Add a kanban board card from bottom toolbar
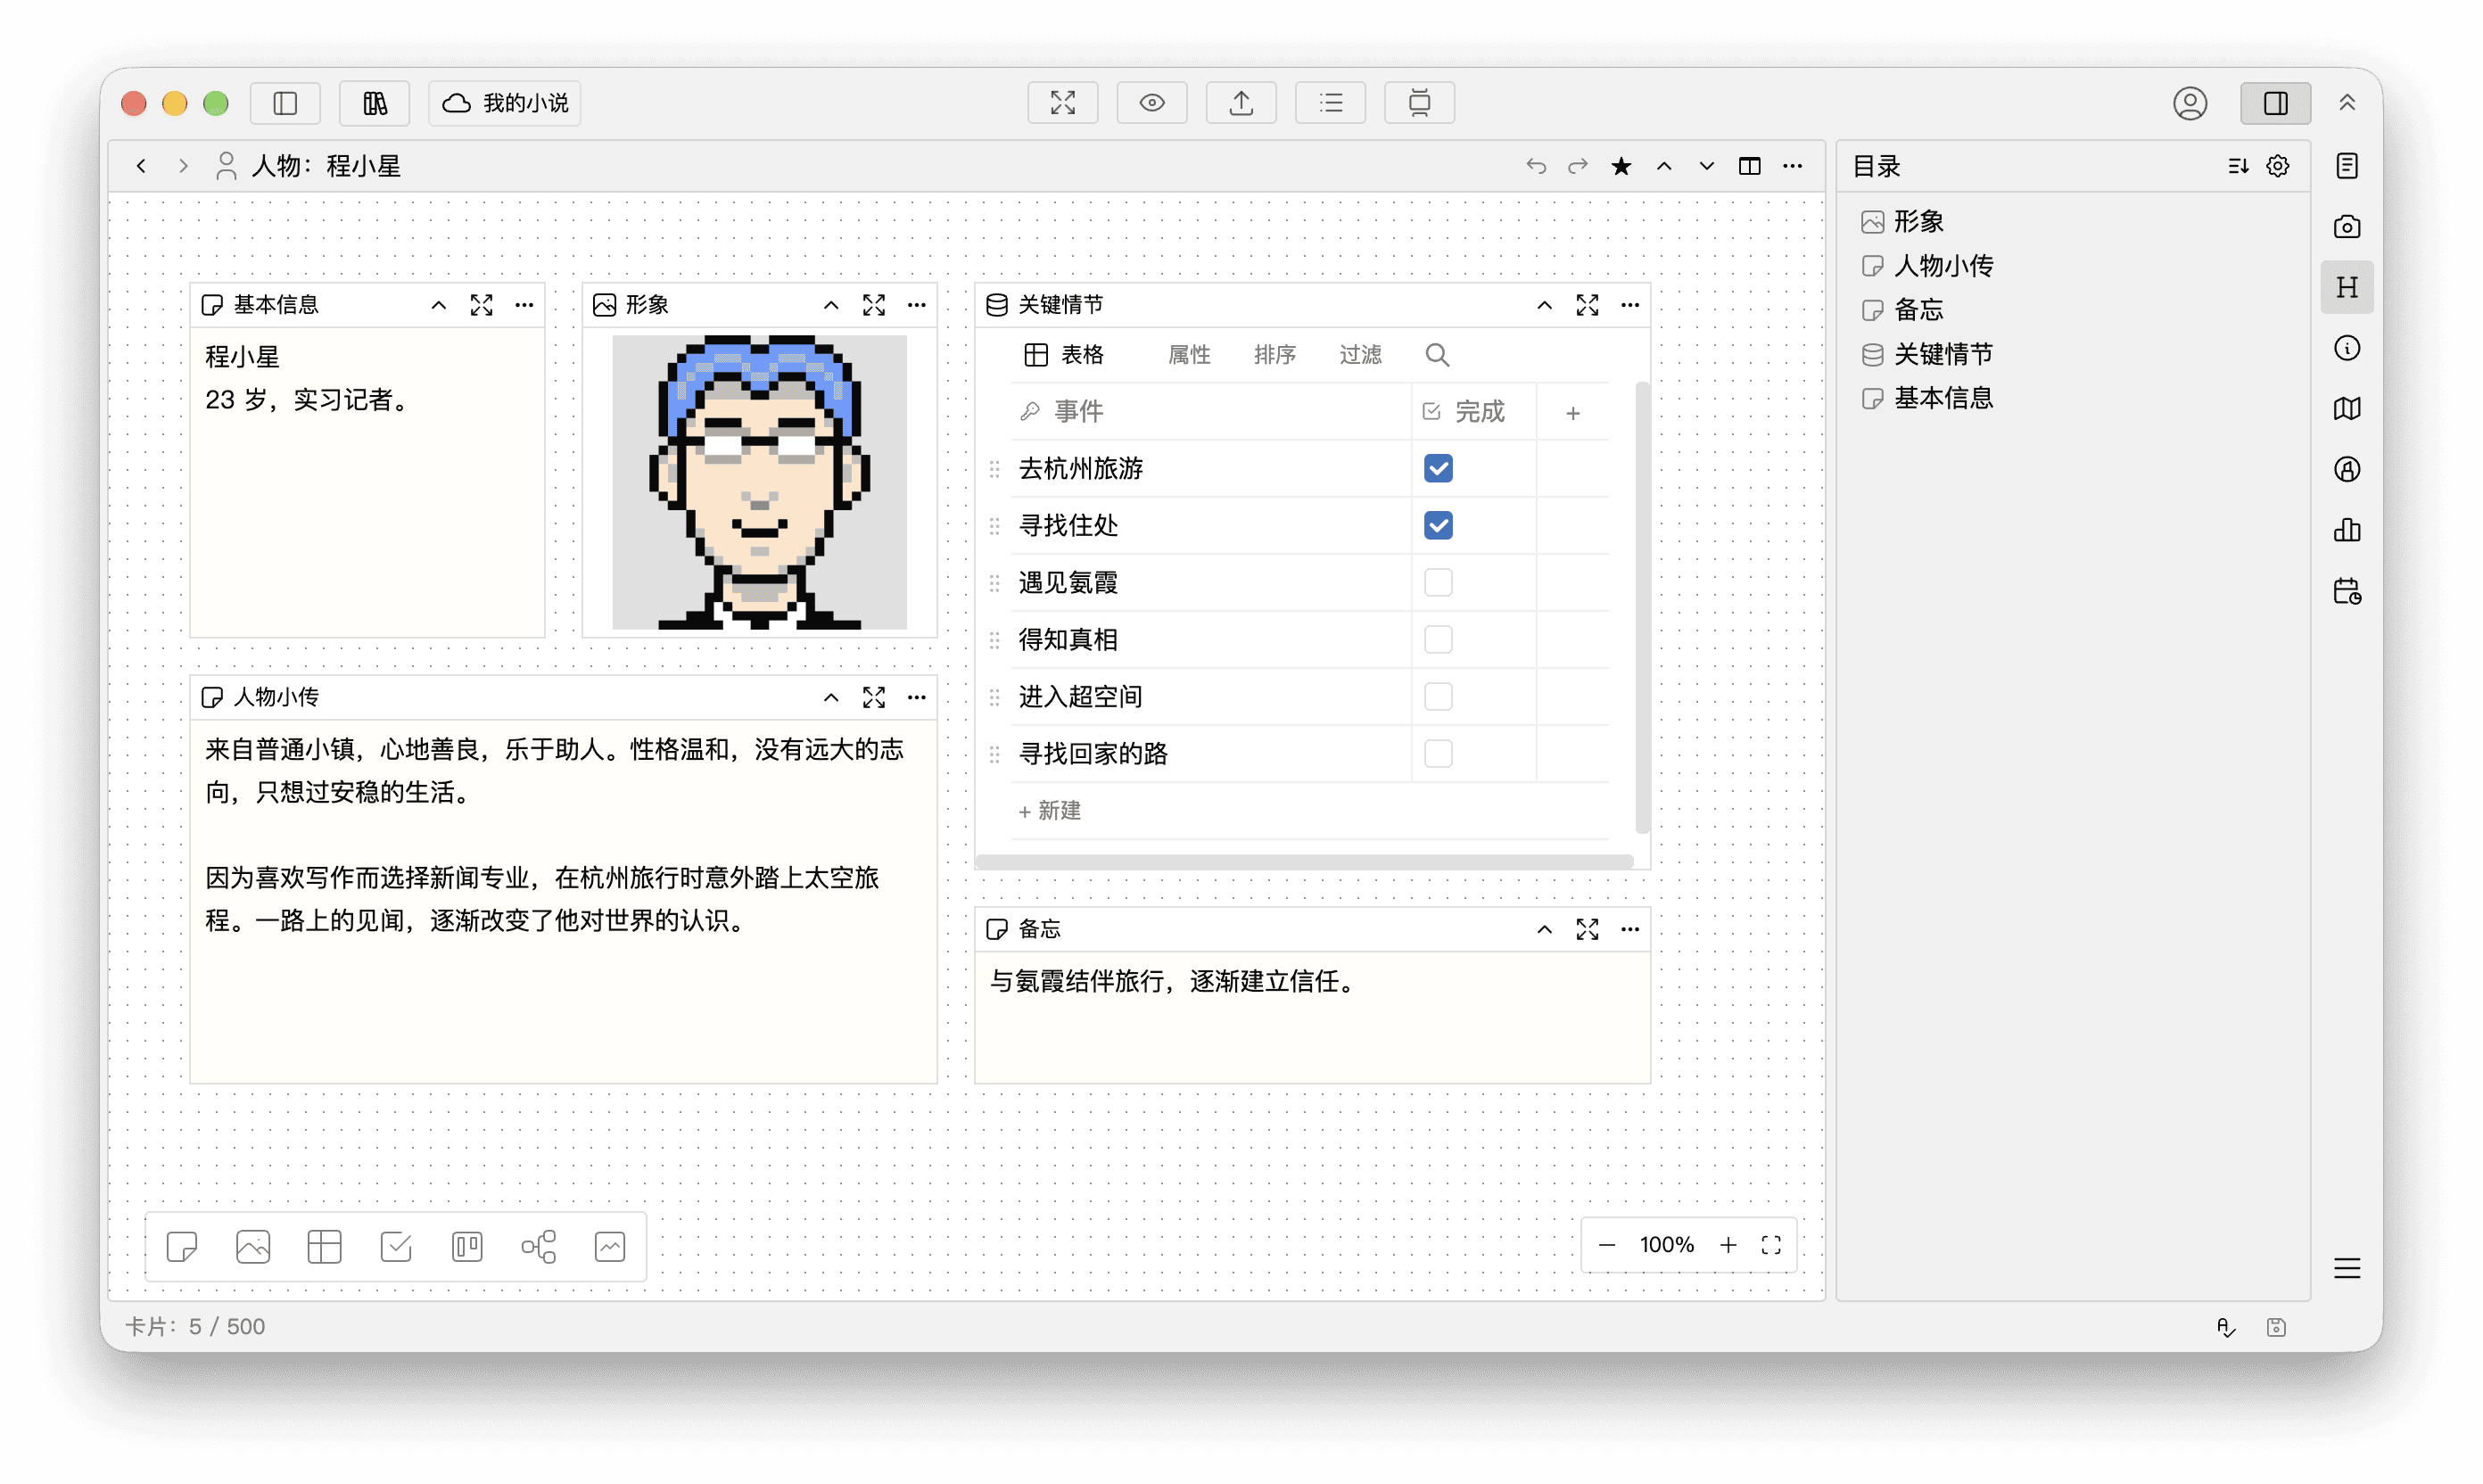The width and height of the screenshot is (2483, 1484). click(467, 1246)
